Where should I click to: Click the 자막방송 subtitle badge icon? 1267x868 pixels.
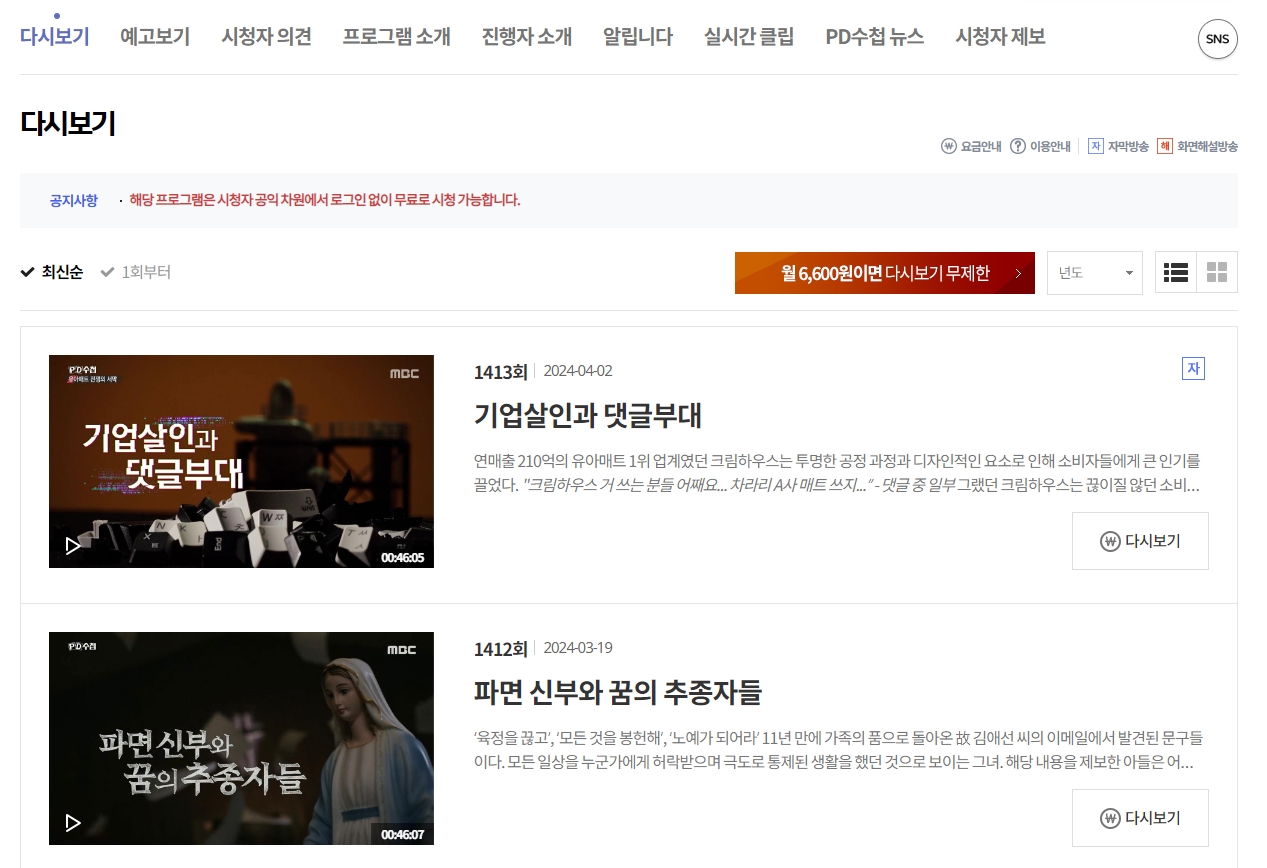click(x=1095, y=145)
